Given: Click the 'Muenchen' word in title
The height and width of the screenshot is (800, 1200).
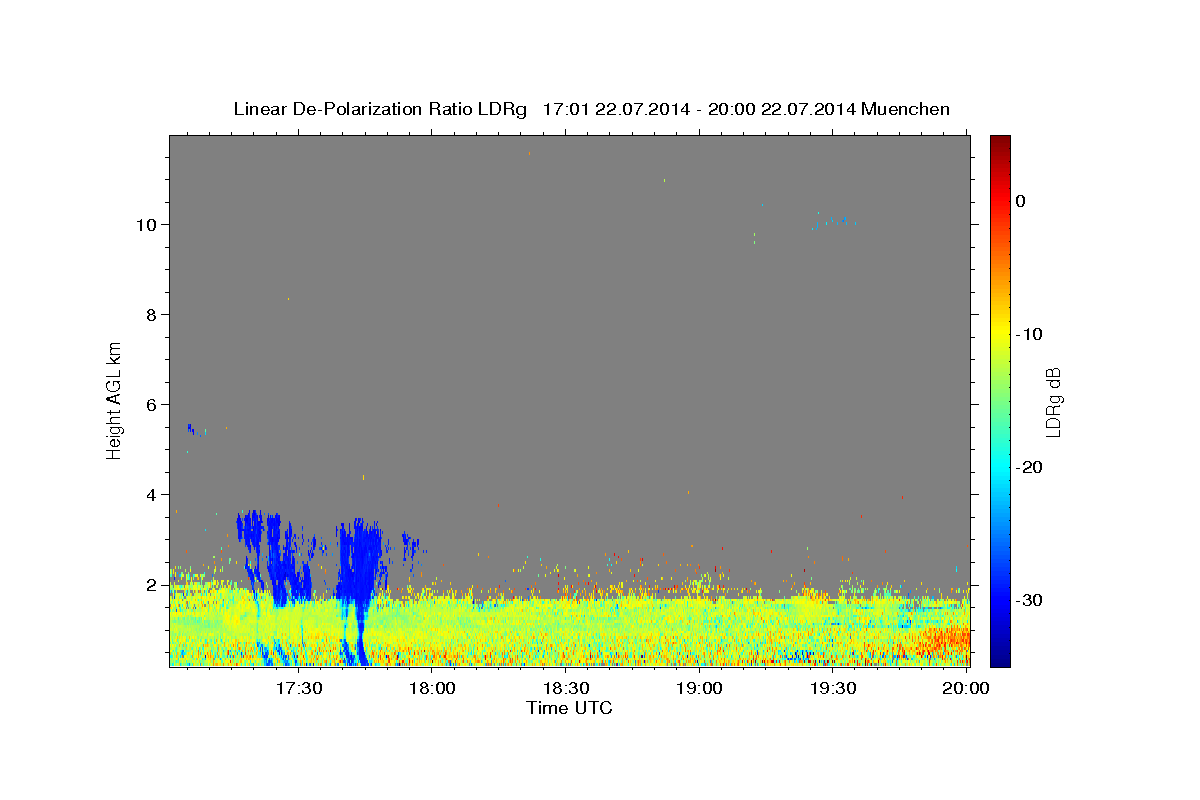Looking at the screenshot, I should pos(906,109).
